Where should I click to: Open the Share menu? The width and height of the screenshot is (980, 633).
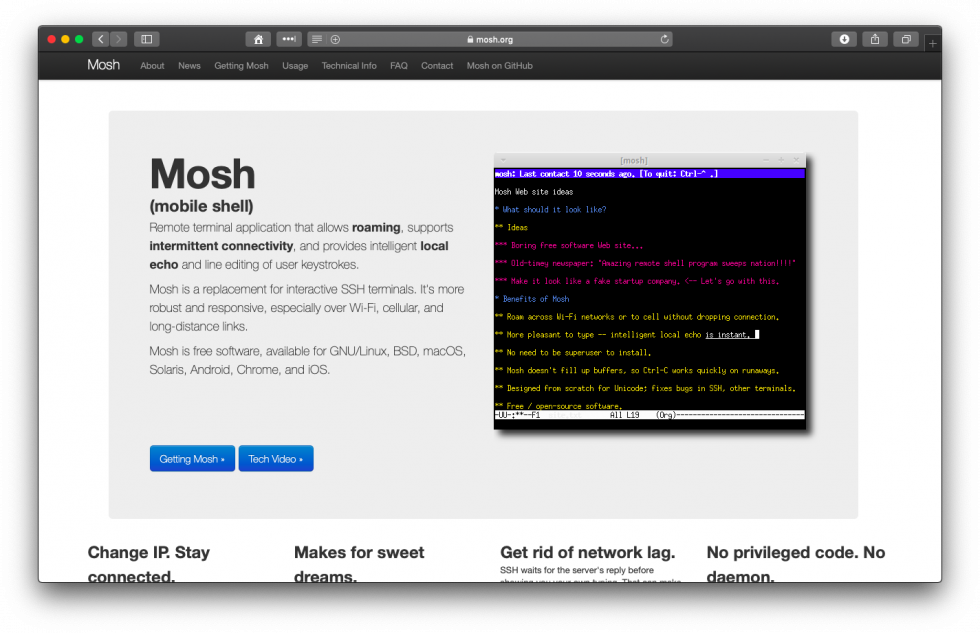pyautogui.click(x=875, y=39)
